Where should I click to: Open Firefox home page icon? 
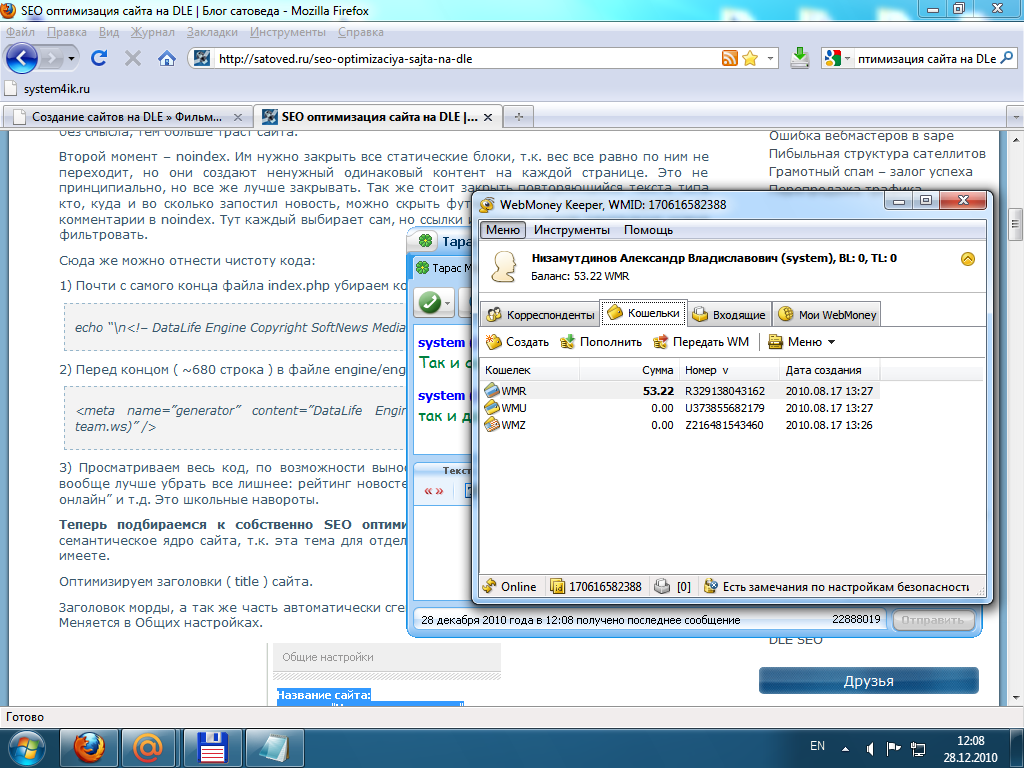(x=167, y=59)
